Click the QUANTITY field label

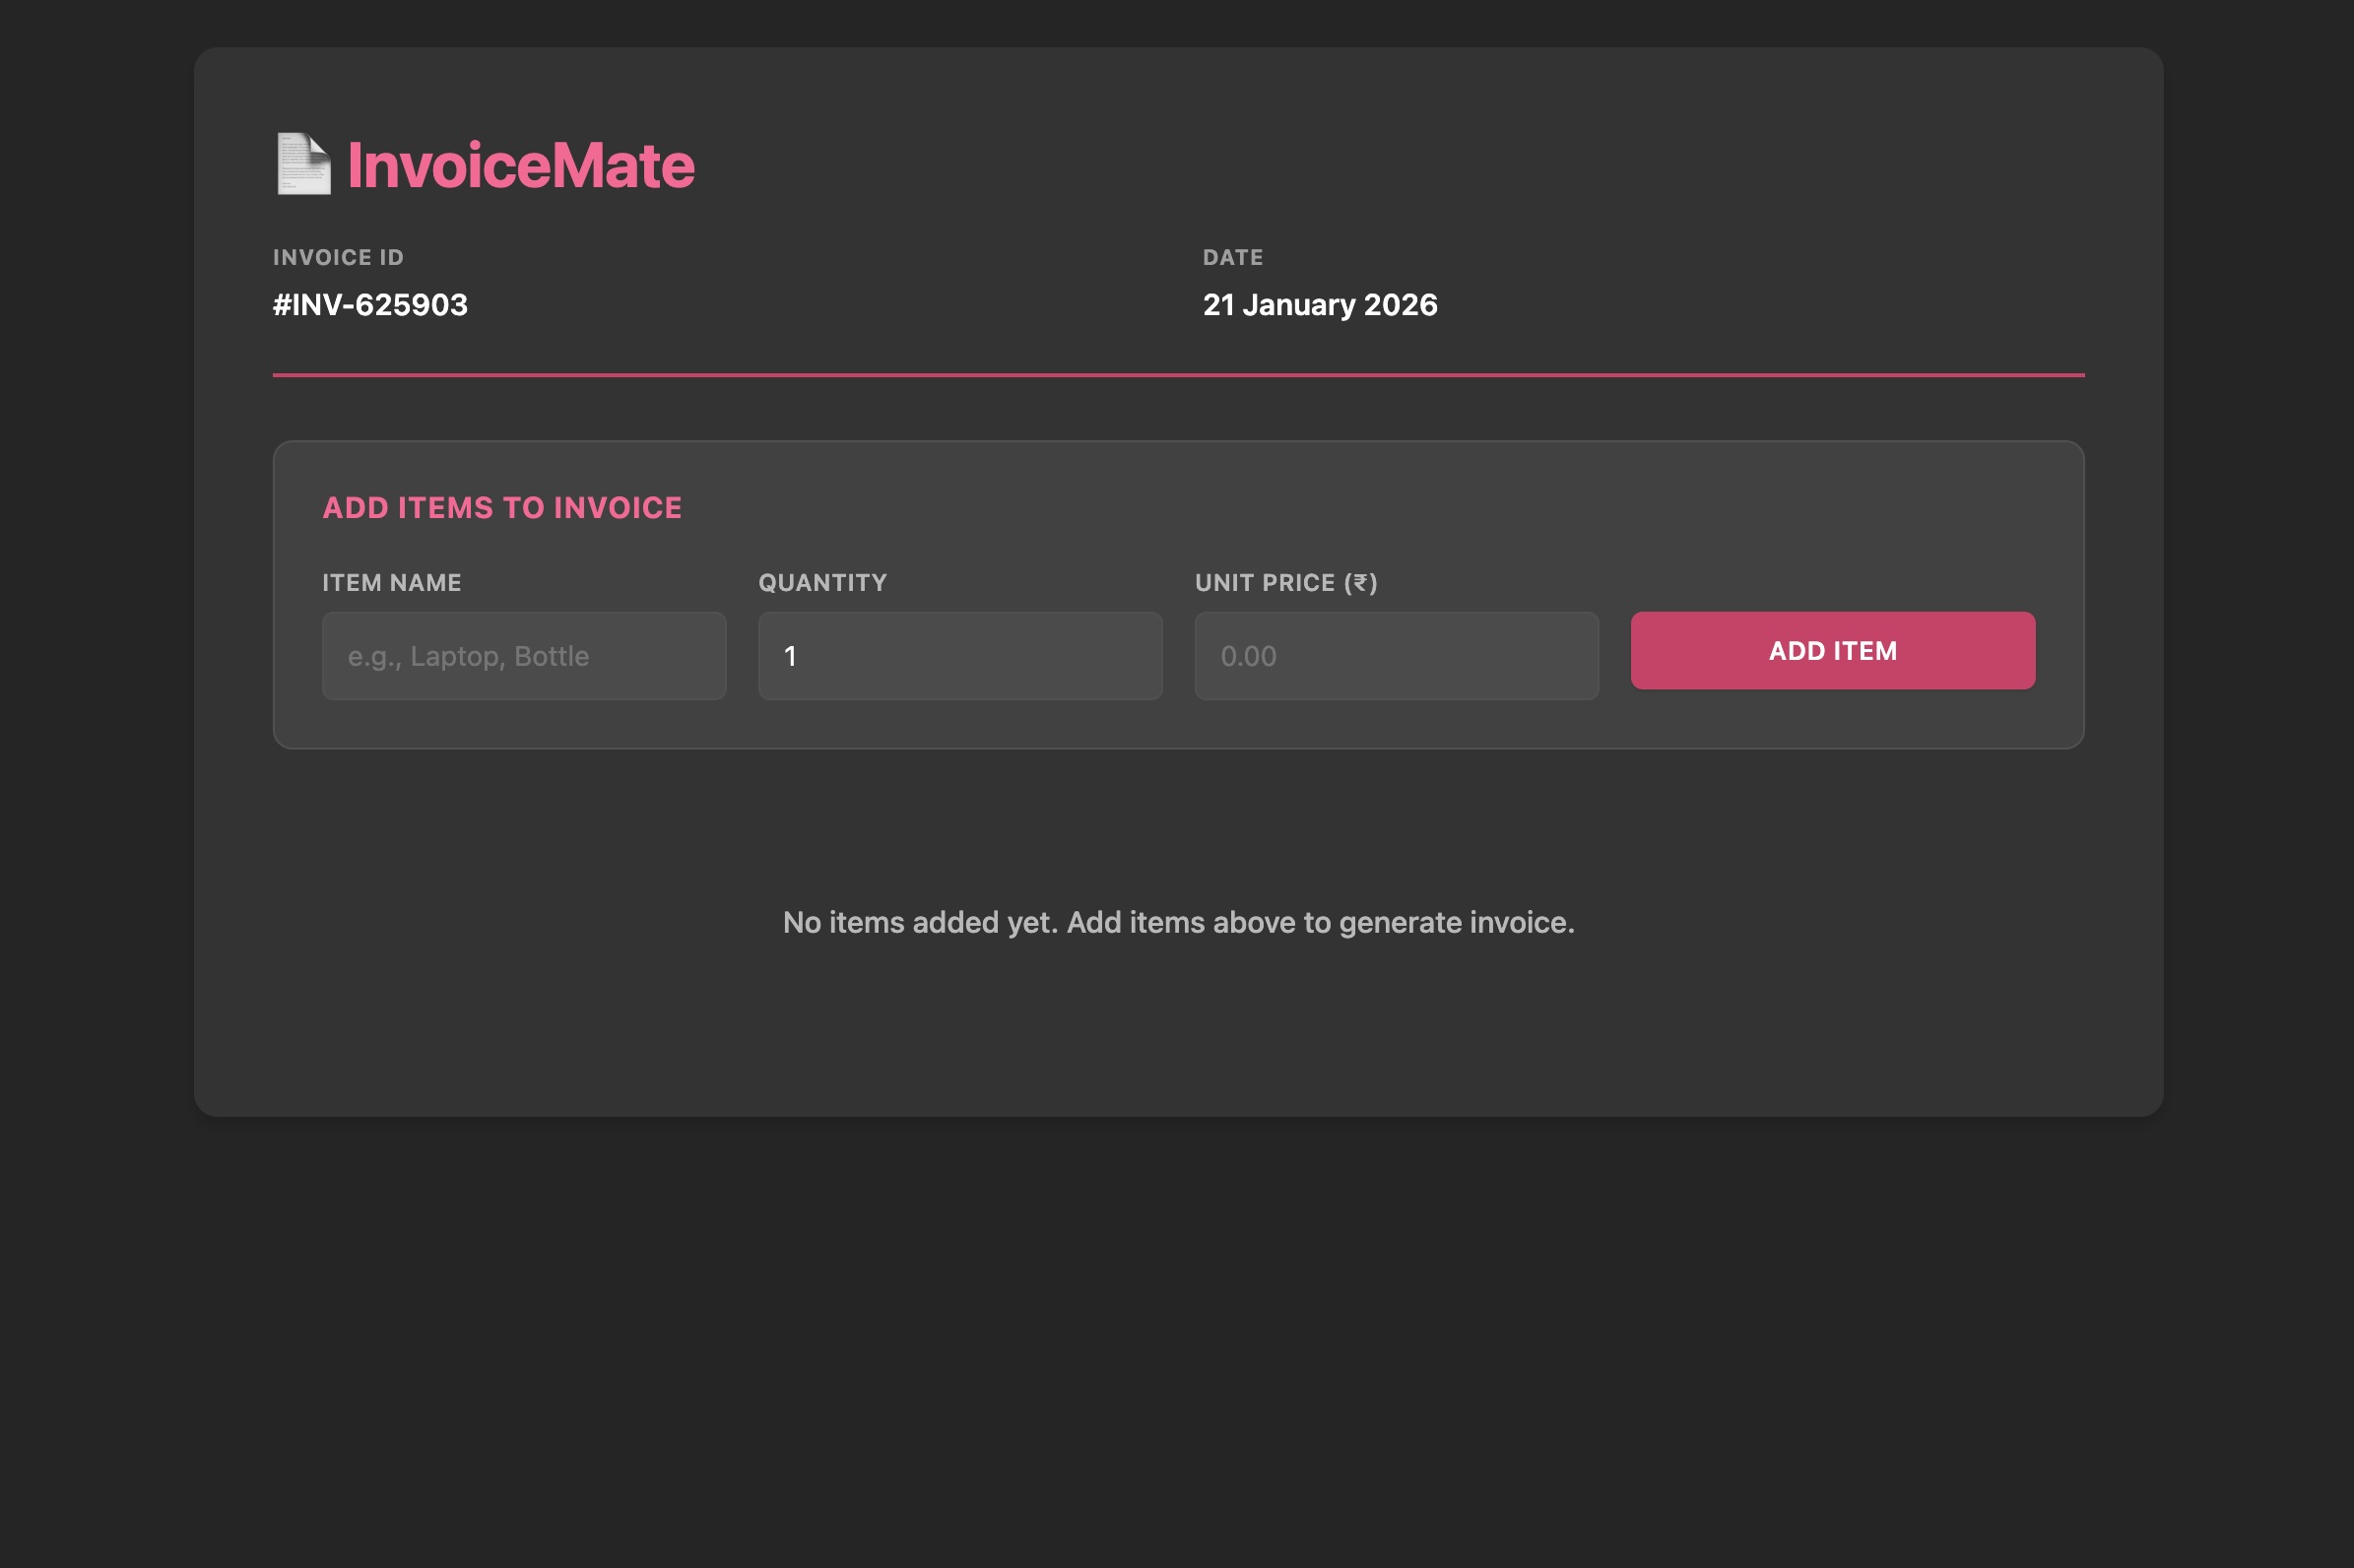[x=822, y=583]
